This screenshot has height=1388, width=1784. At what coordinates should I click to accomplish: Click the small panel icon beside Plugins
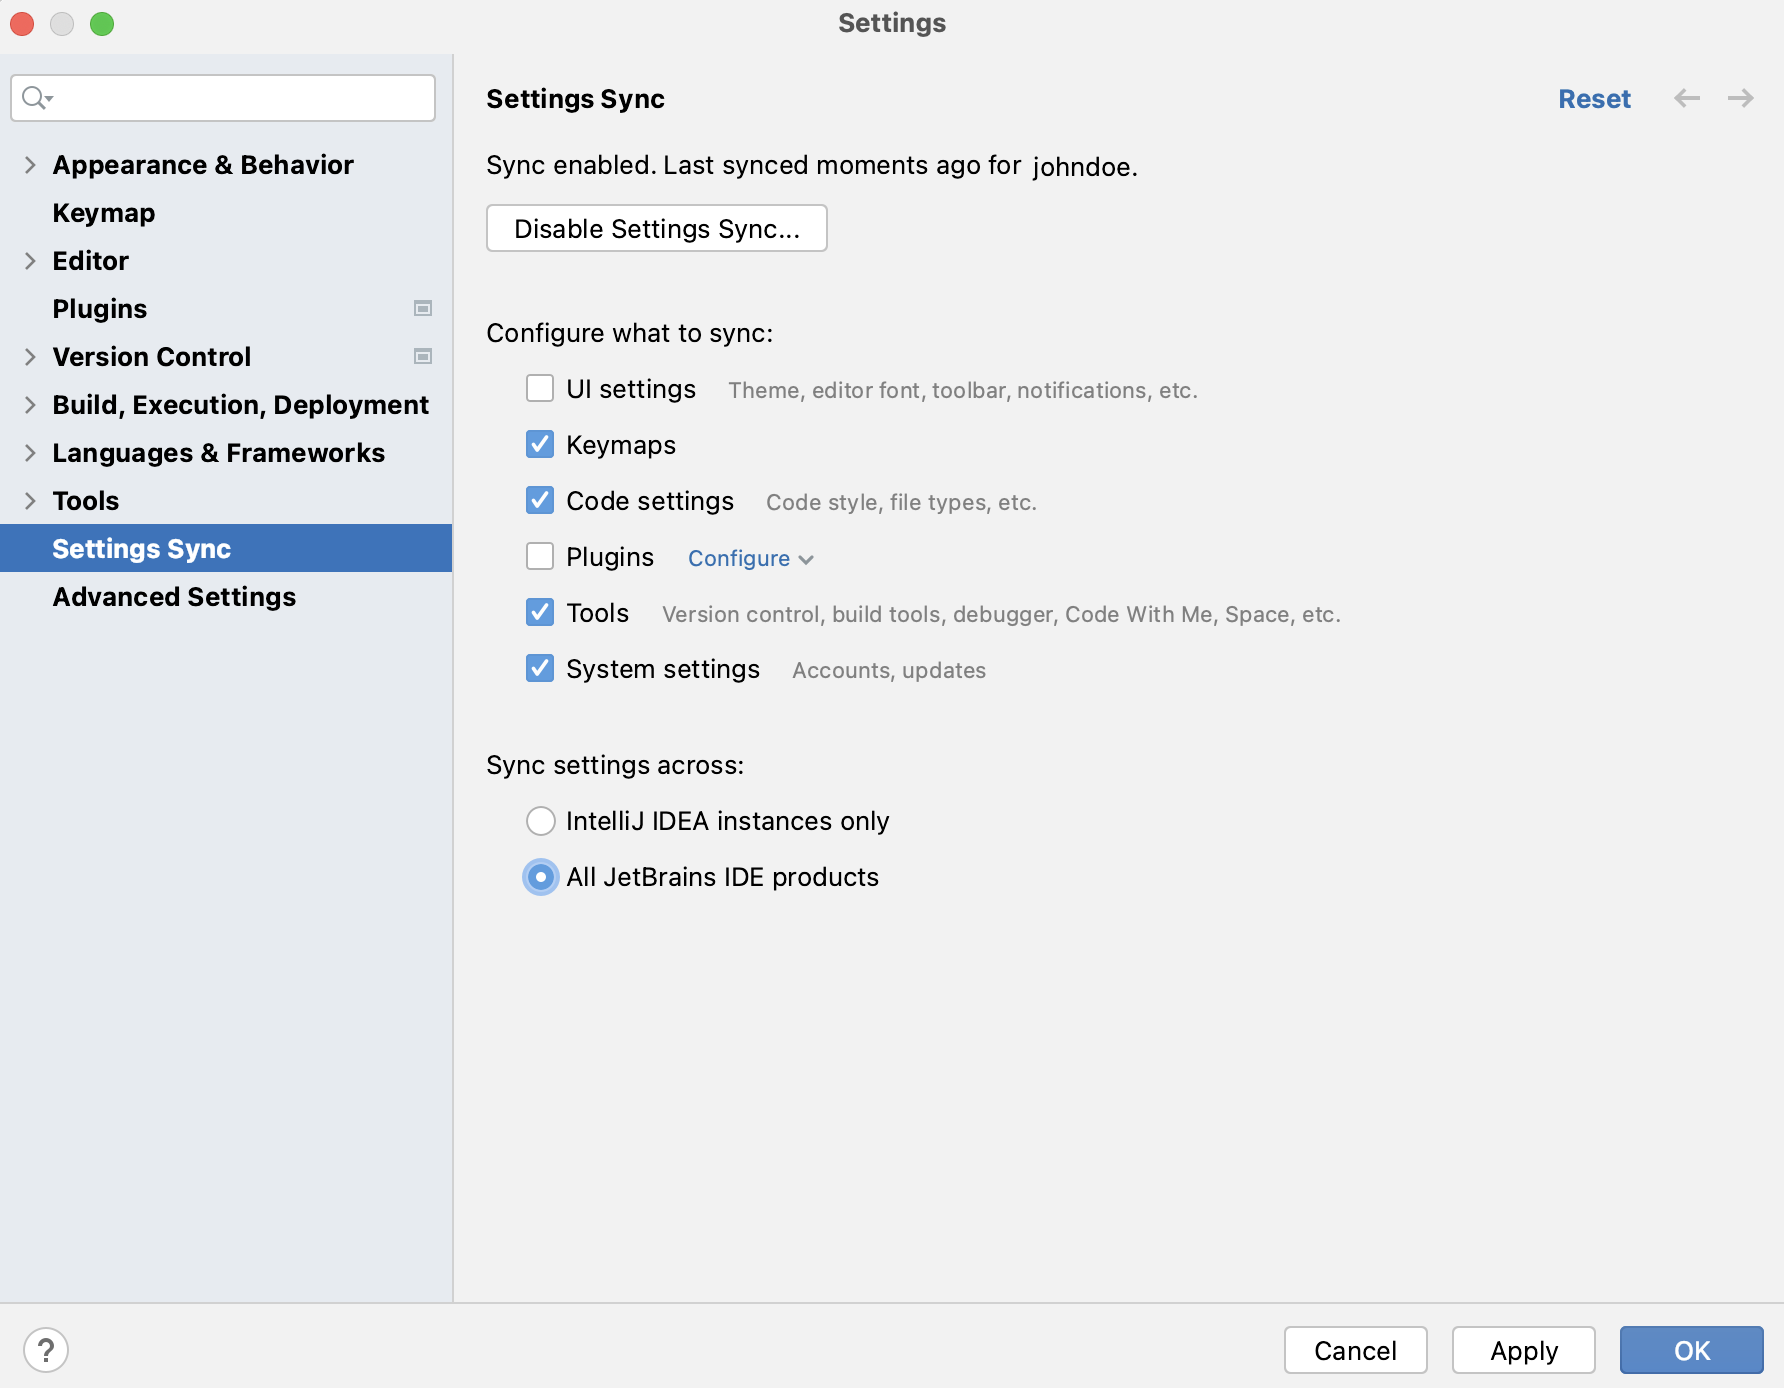[423, 309]
